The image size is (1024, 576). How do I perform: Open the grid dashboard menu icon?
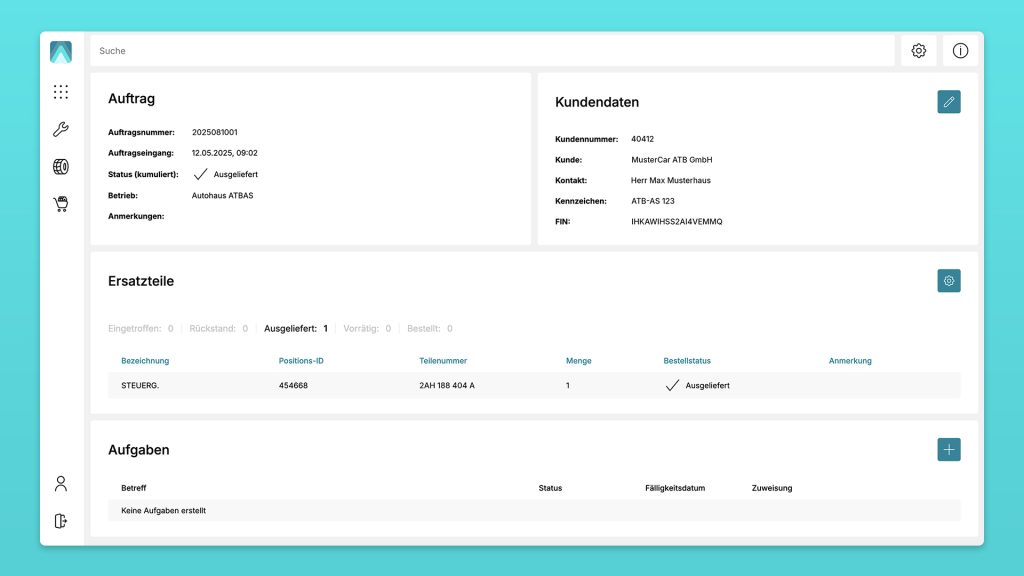coord(61,92)
